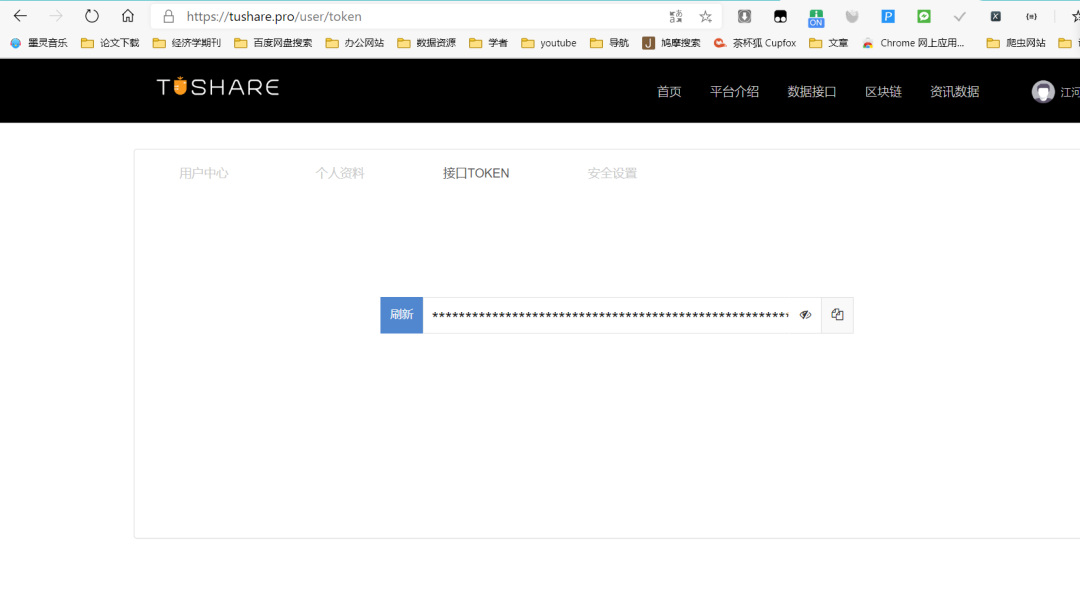This screenshot has width=1080, height=607.
Task: Click the address bar URL
Action: [274, 17]
